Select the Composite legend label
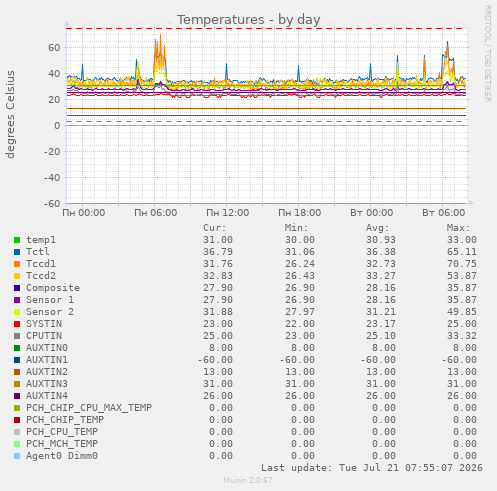 pos(53,288)
